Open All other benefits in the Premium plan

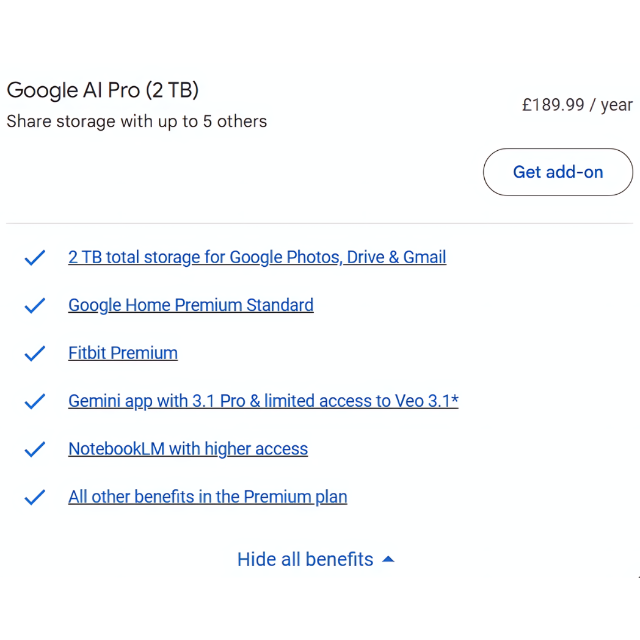(x=207, y=497)
